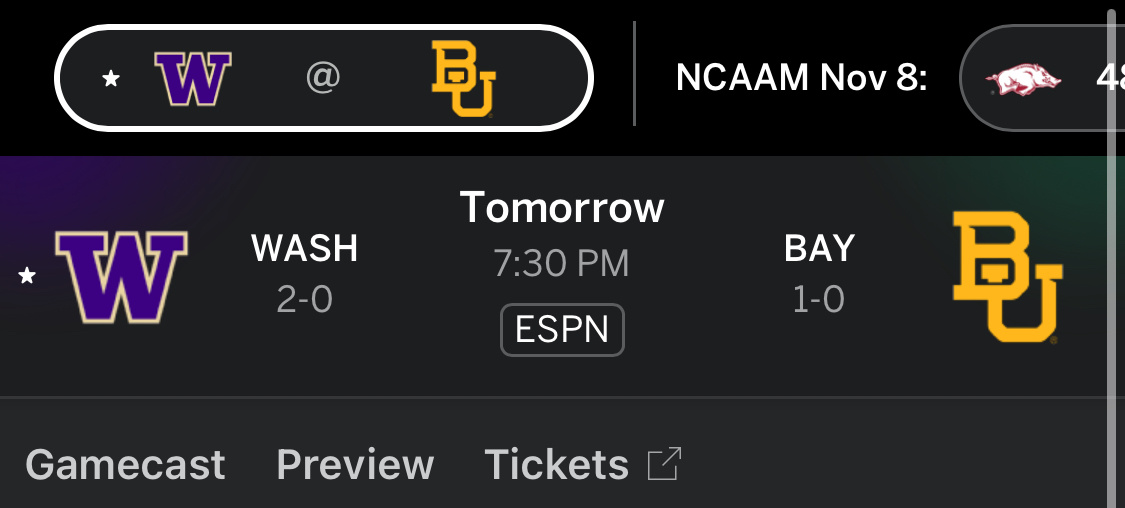Click the small star in the top scoreboard pill

point(111,78)
